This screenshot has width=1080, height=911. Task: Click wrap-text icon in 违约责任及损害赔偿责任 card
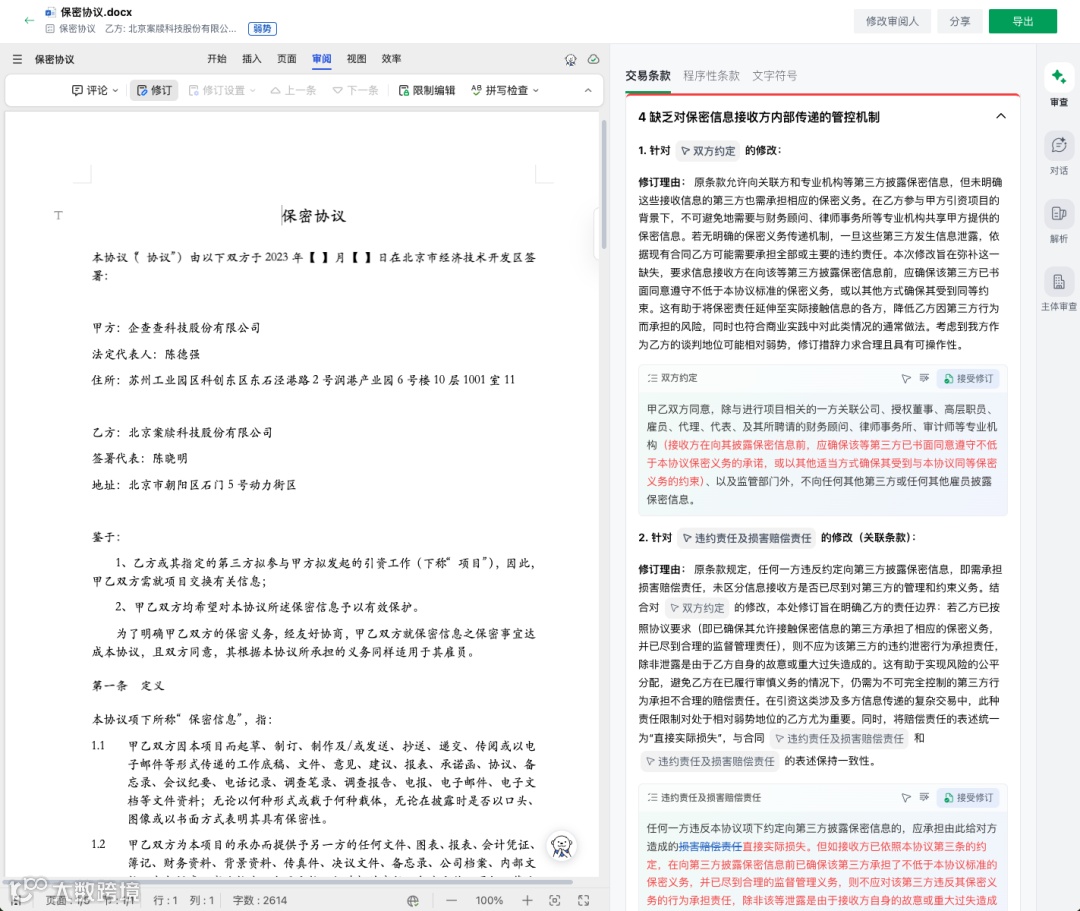(924, 797)
